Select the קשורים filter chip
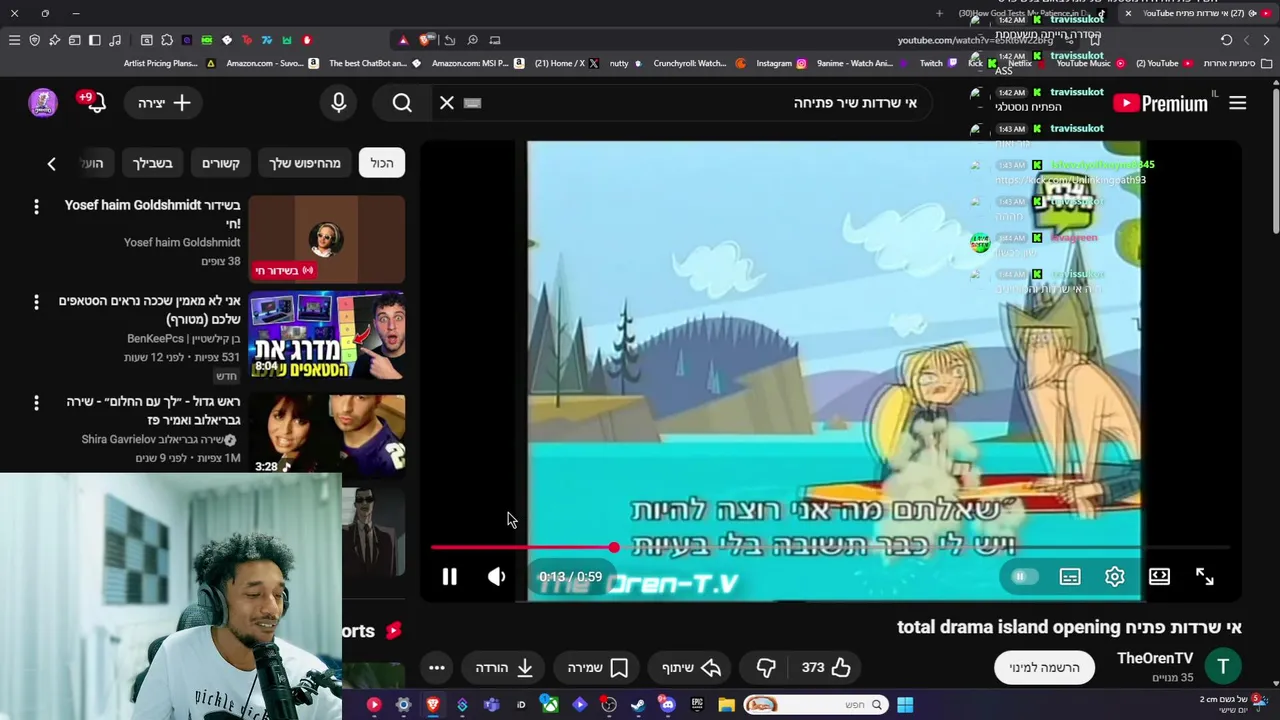1280x720 pixels. (x=221, y=163)
